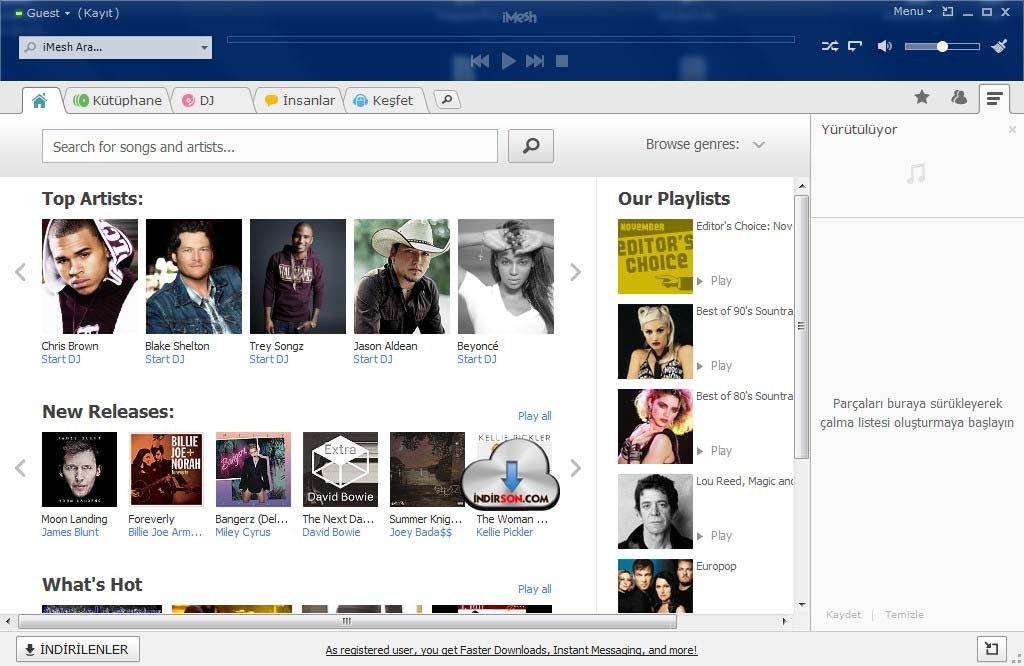Open the friends/people icon panel
The image size is (1024, 666).
pyautogui.click(x=958, y=97)
